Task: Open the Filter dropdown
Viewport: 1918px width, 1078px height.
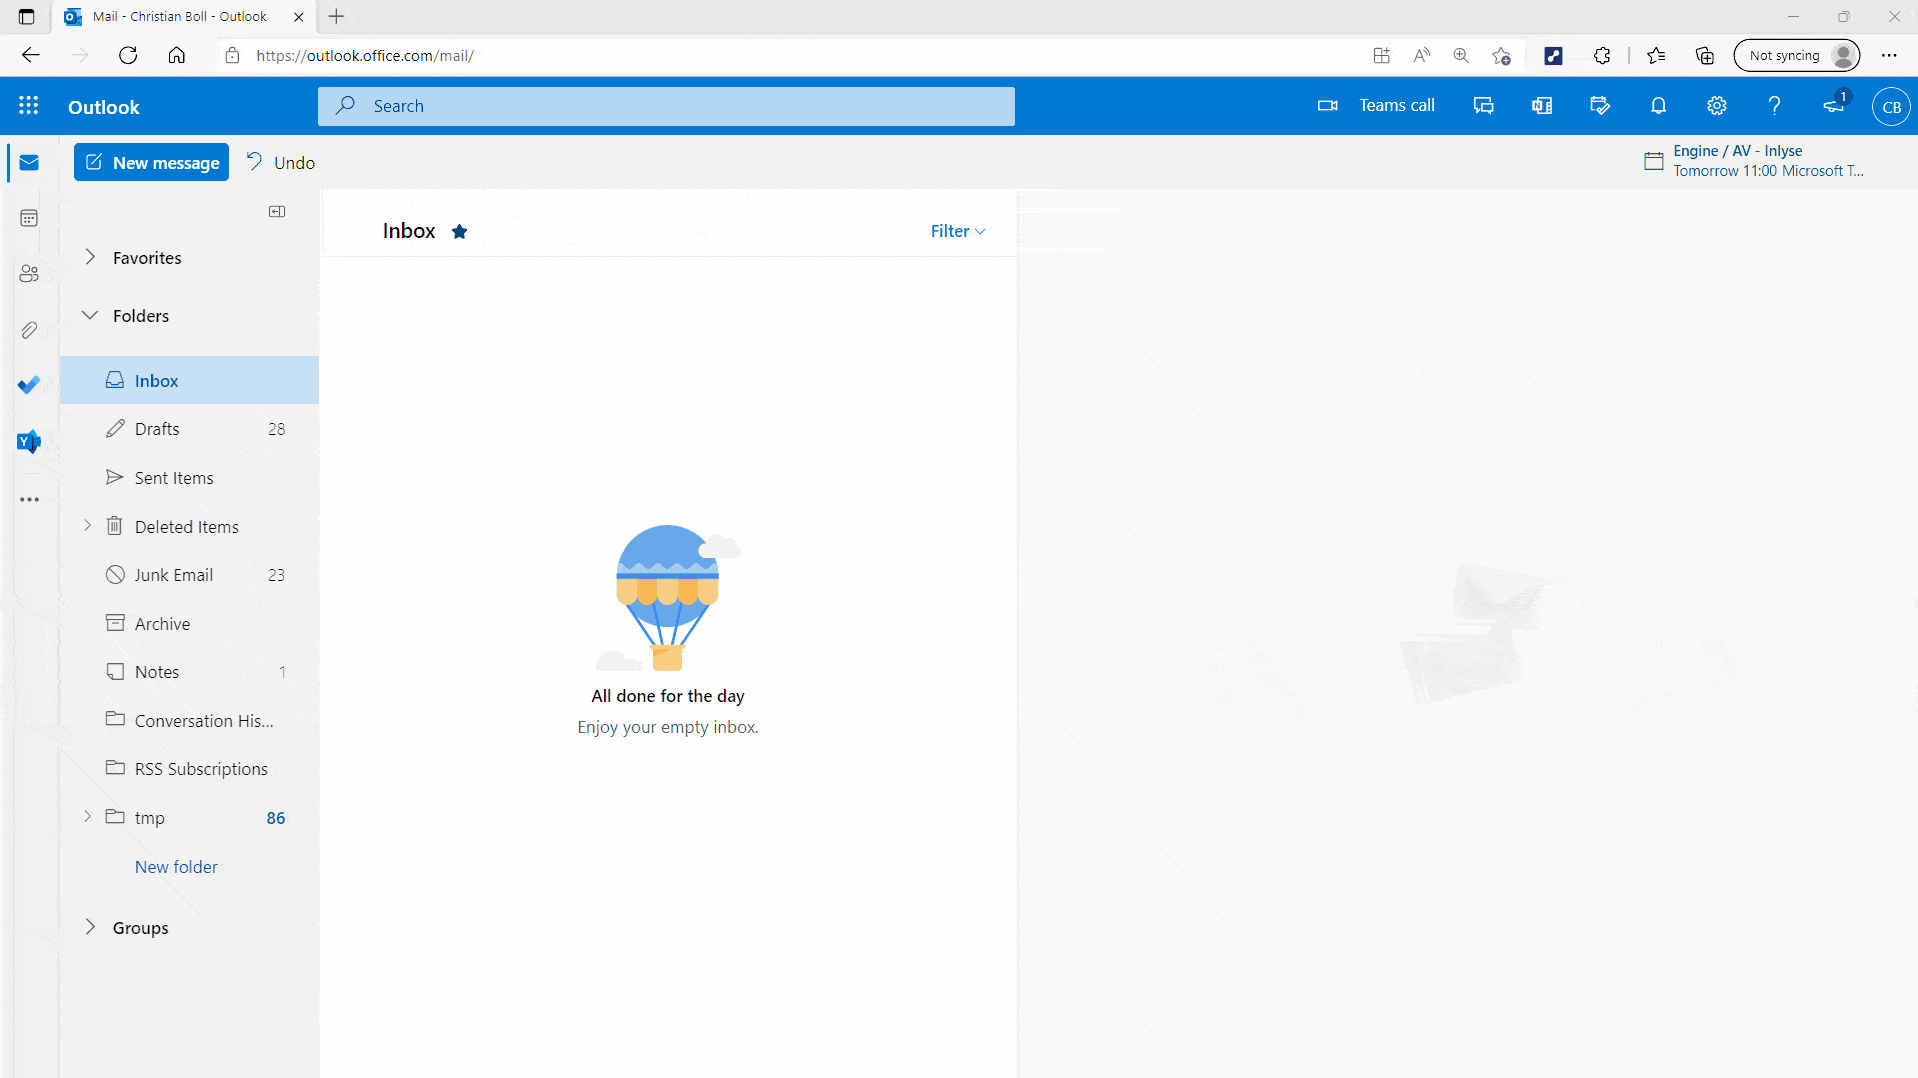Action: point(958,231)
